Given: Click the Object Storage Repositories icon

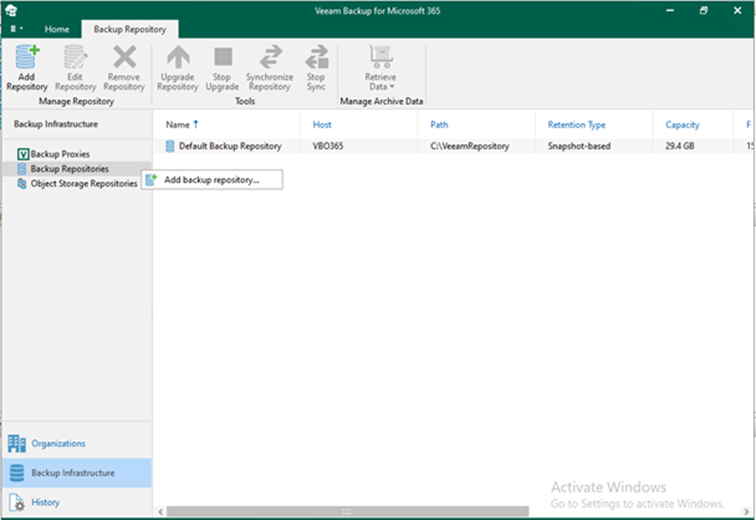Looking at the screenshot, I should (22, 184).
